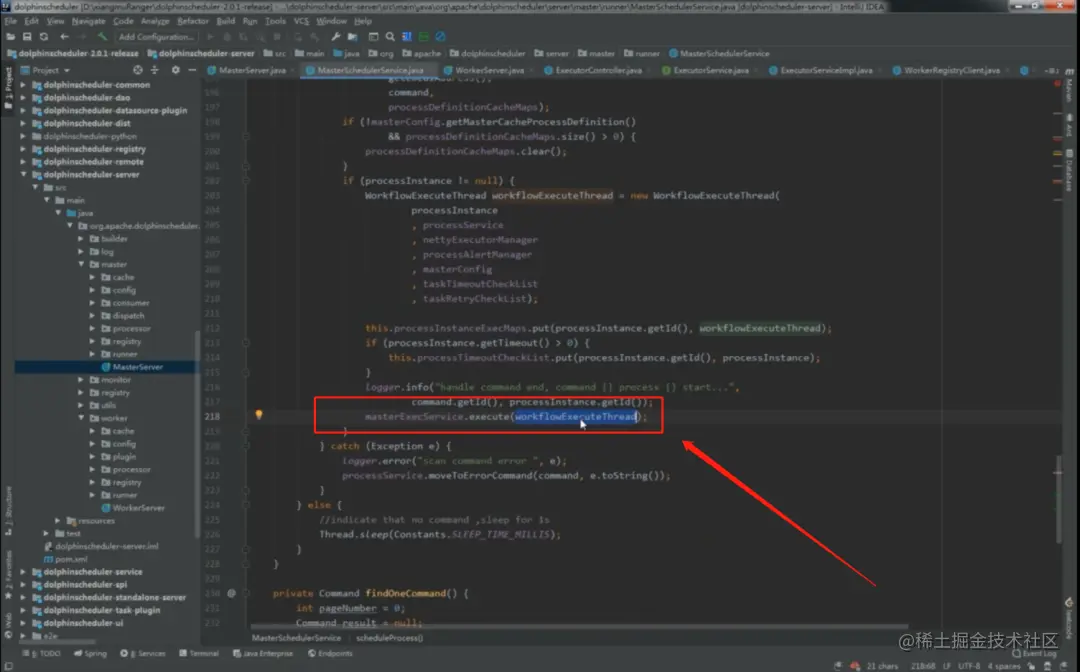Click the lightbulb intention icon at line 218
The height and width of the screenshot is (672, 1080).
259,414
